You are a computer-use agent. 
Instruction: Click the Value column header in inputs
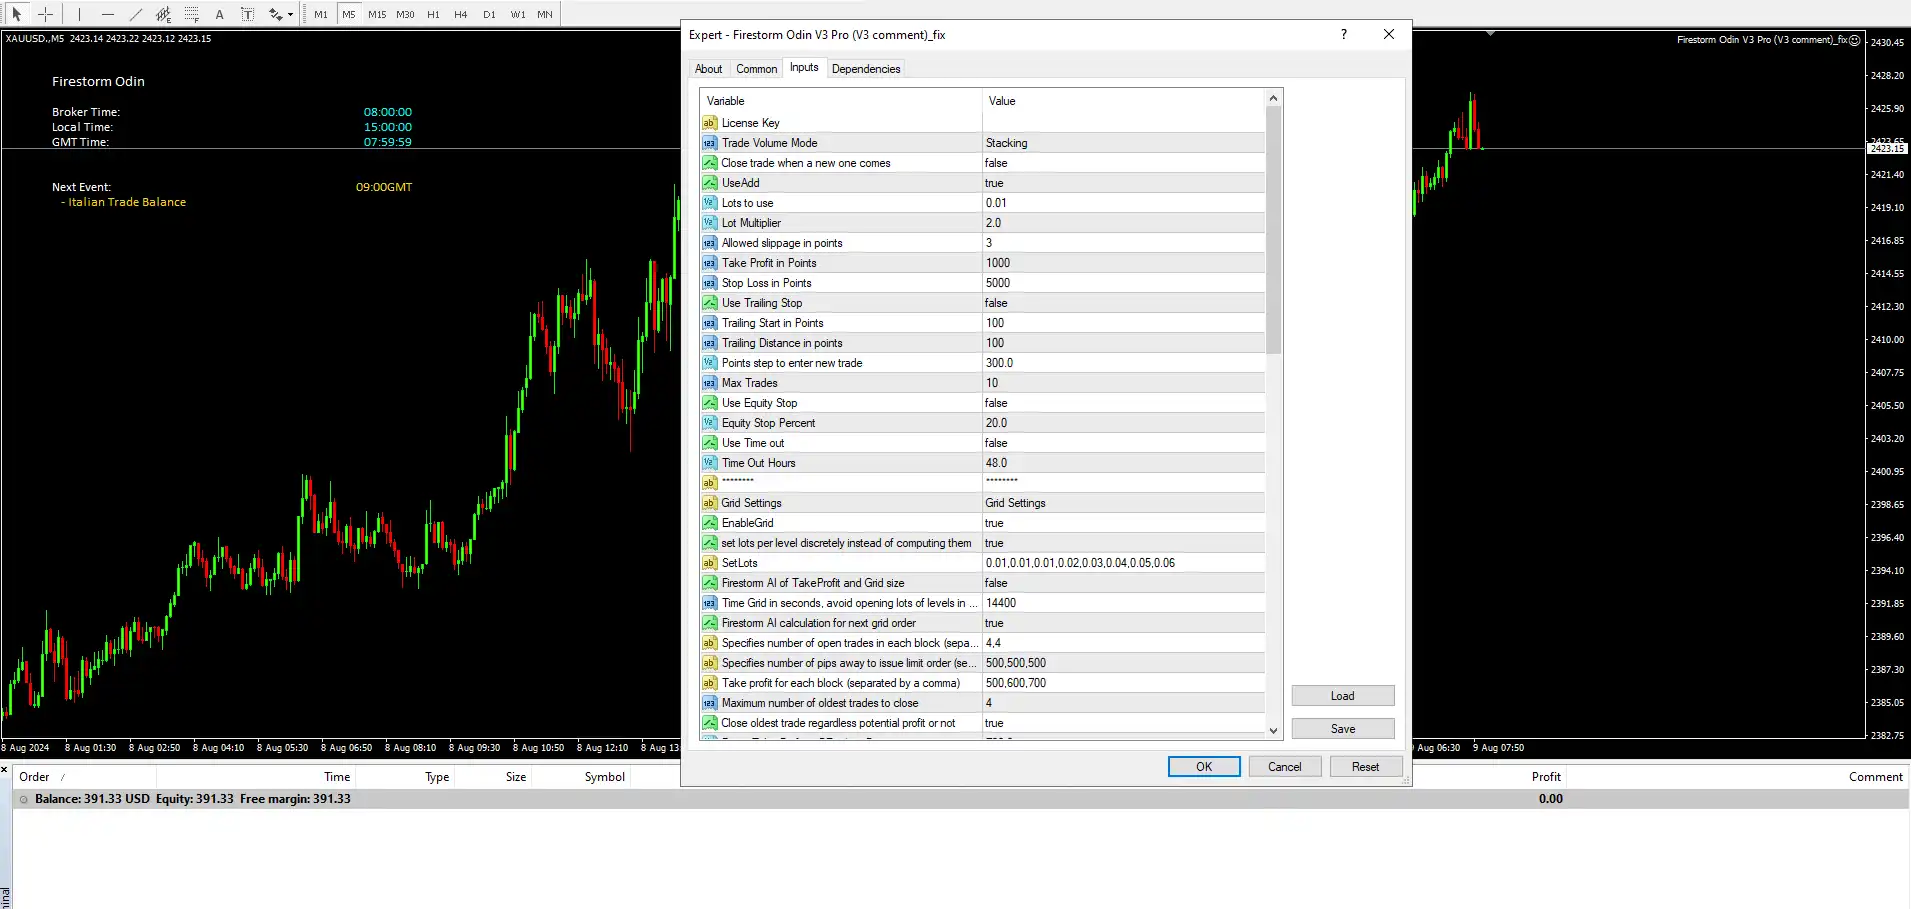(x=1124, y=101)
